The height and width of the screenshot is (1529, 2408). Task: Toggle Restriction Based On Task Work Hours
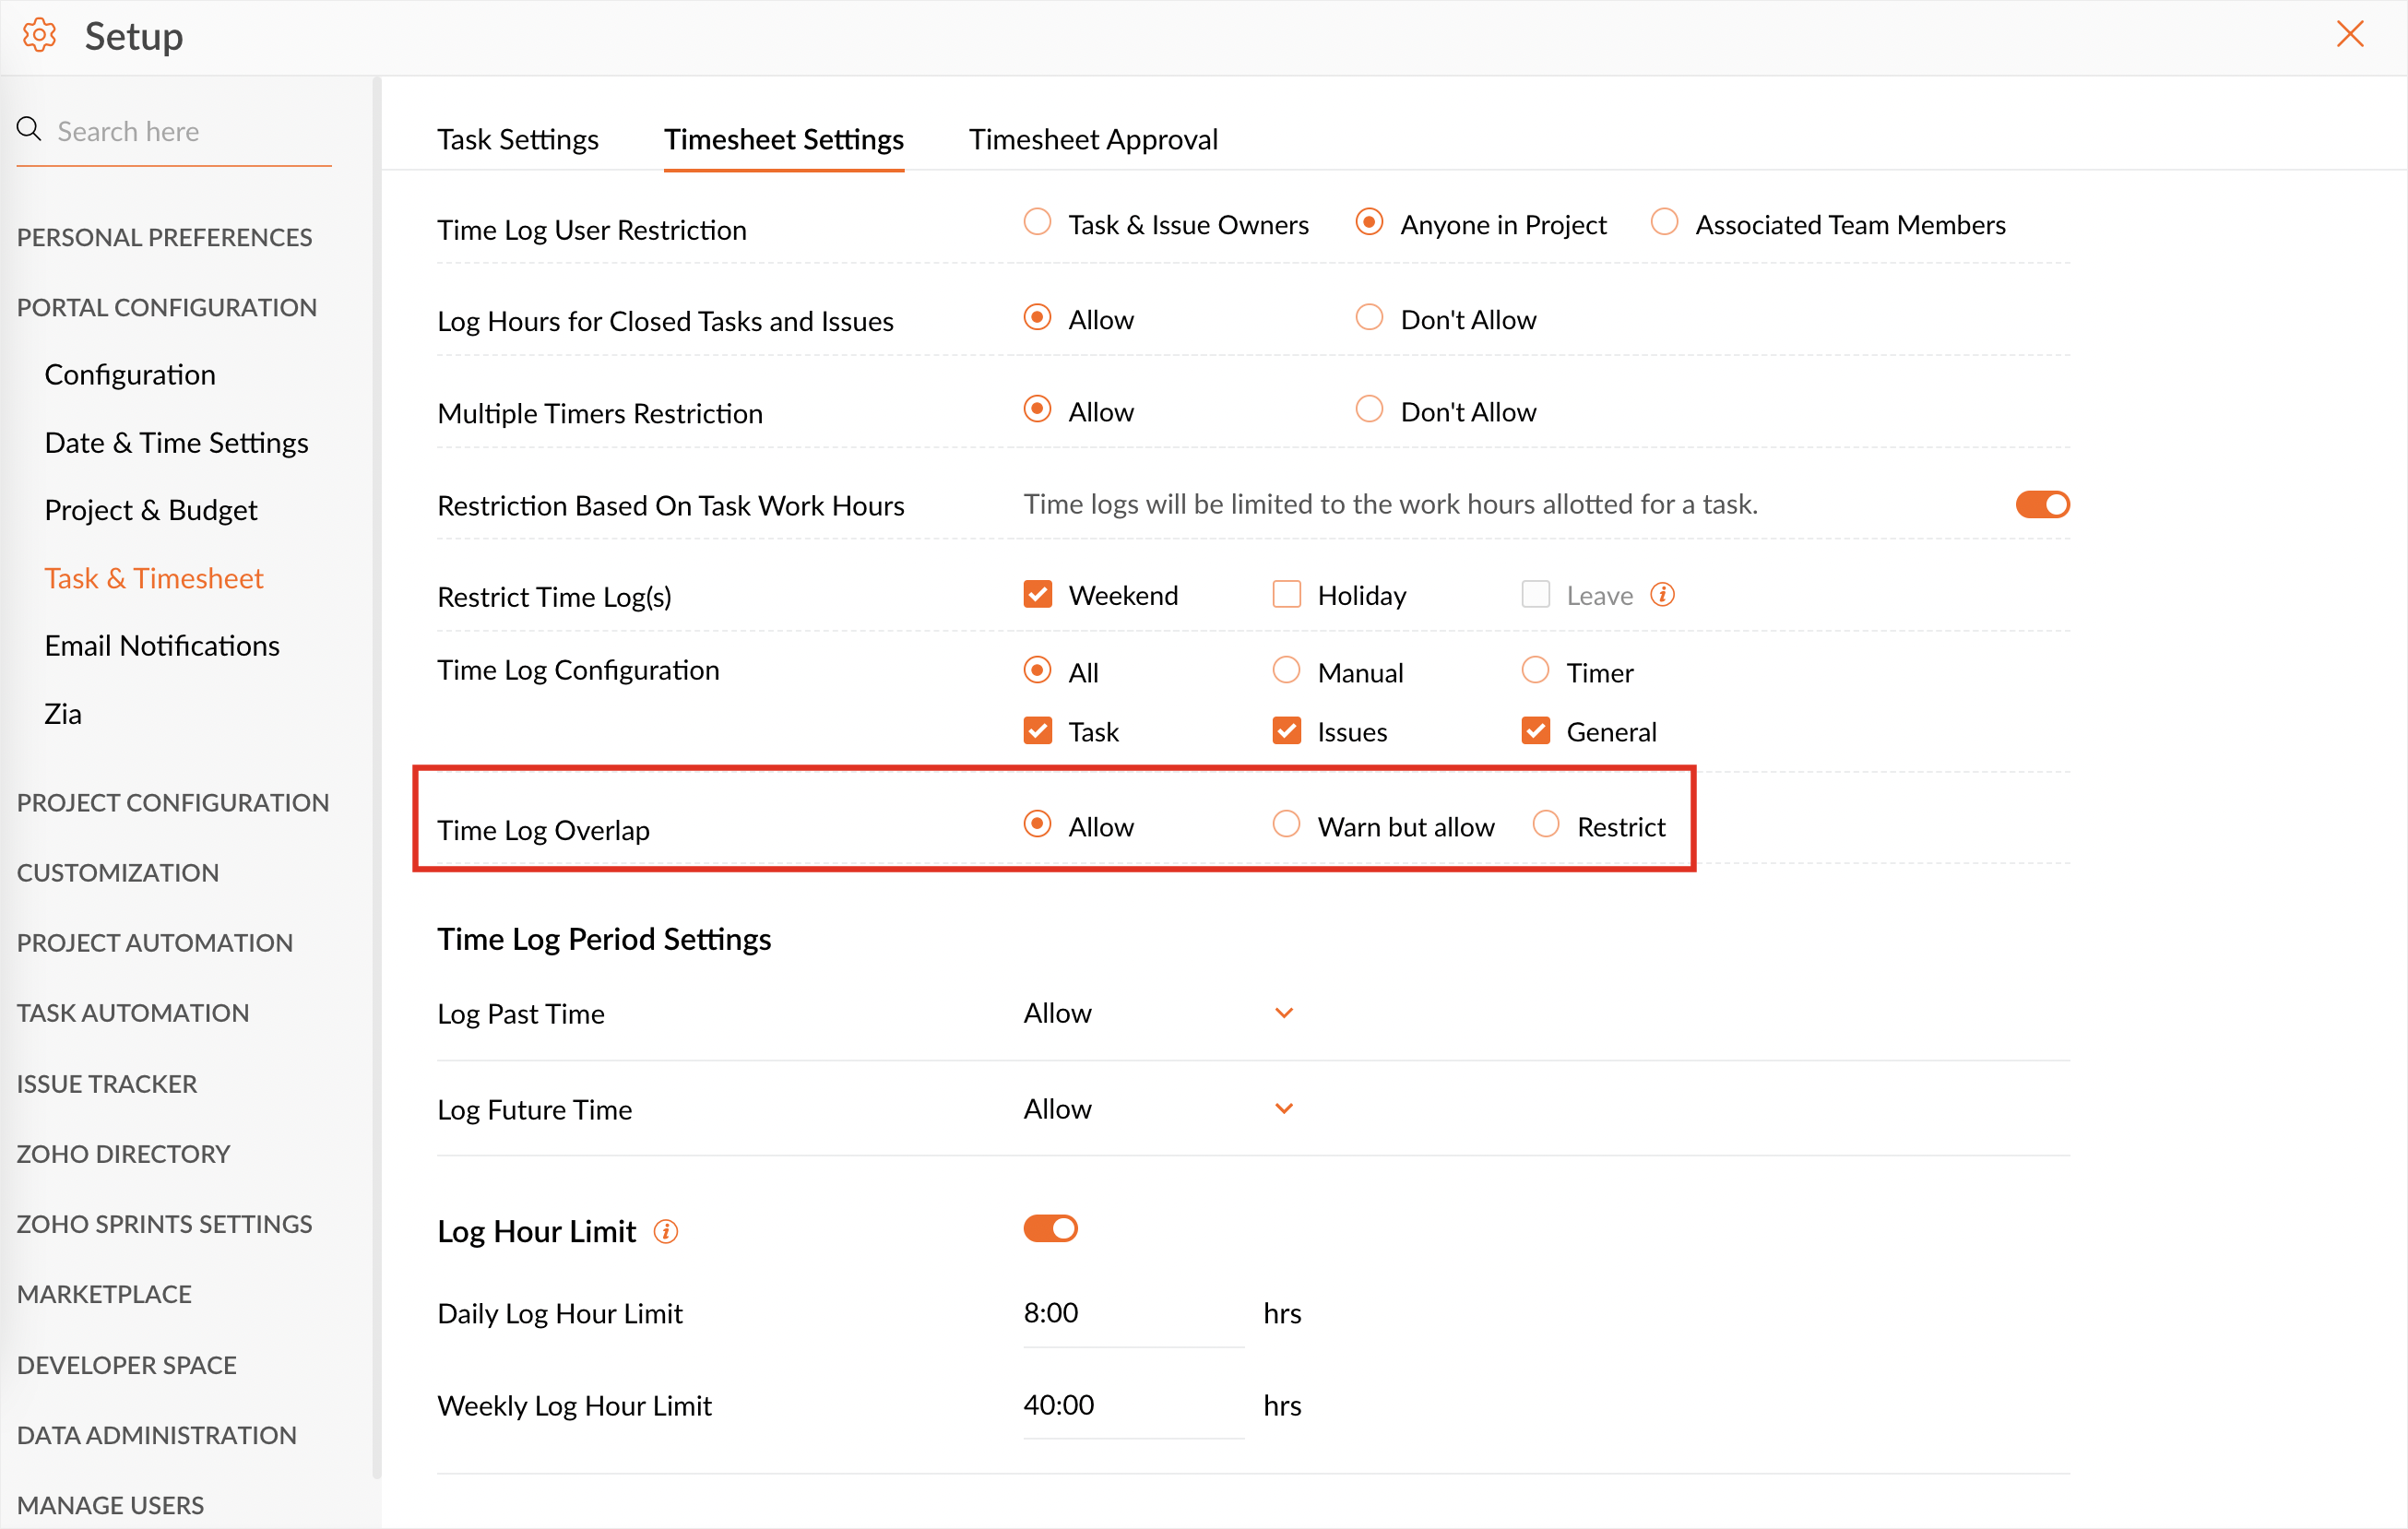[x=2042, y=505]
